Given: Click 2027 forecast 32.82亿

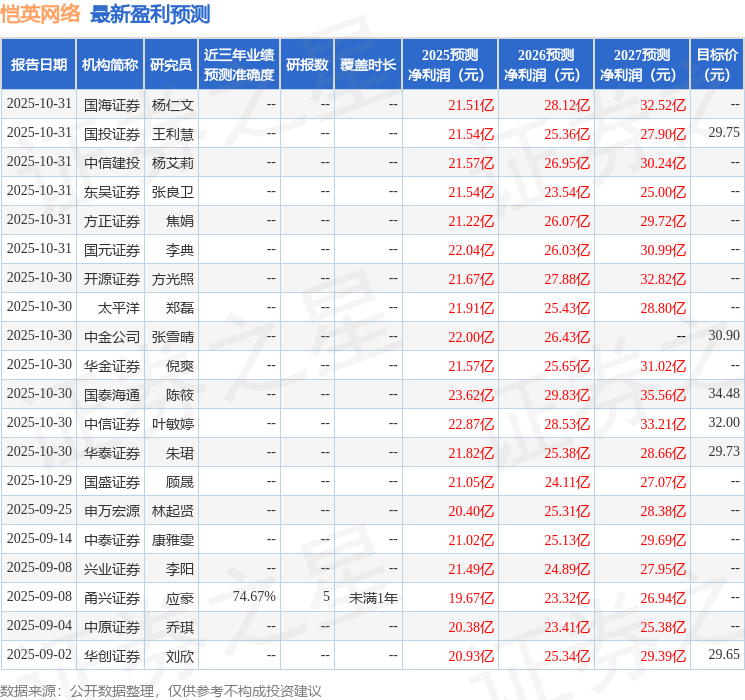Looking at the screenshot, I should (663, 279).
